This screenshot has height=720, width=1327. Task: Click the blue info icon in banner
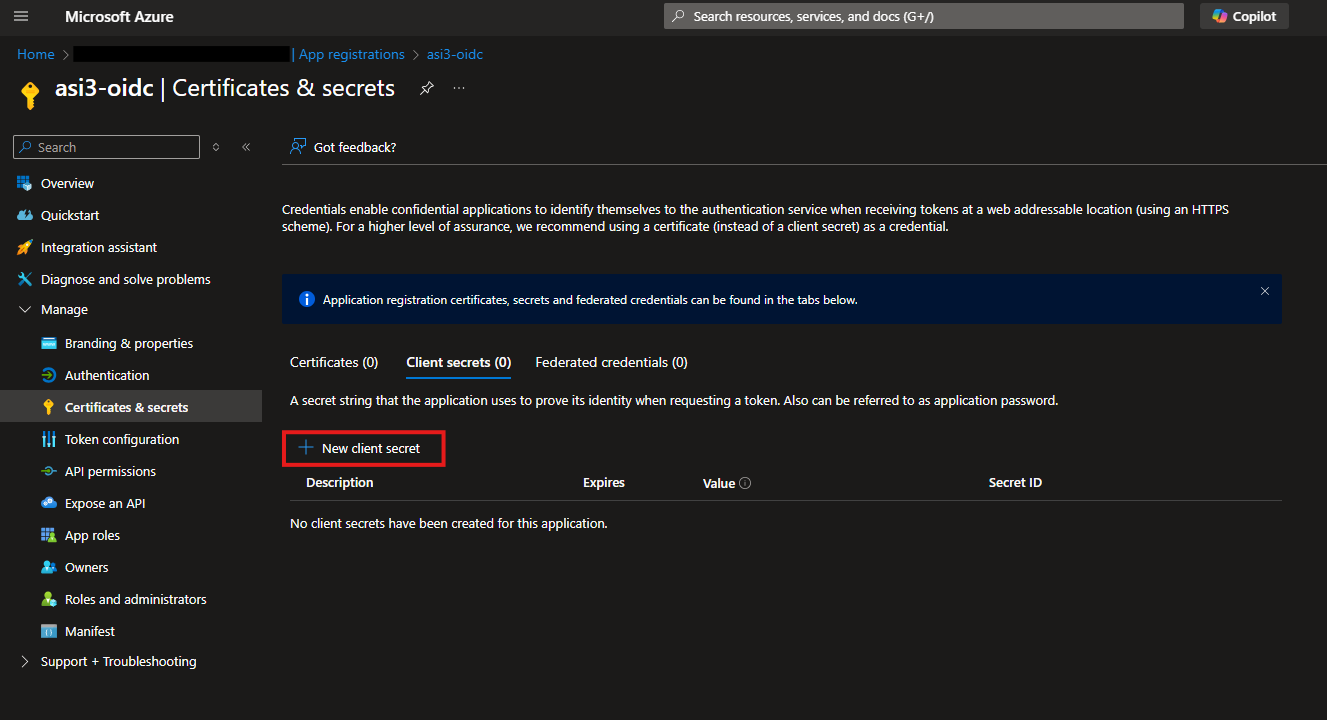(x=306, y=299)
